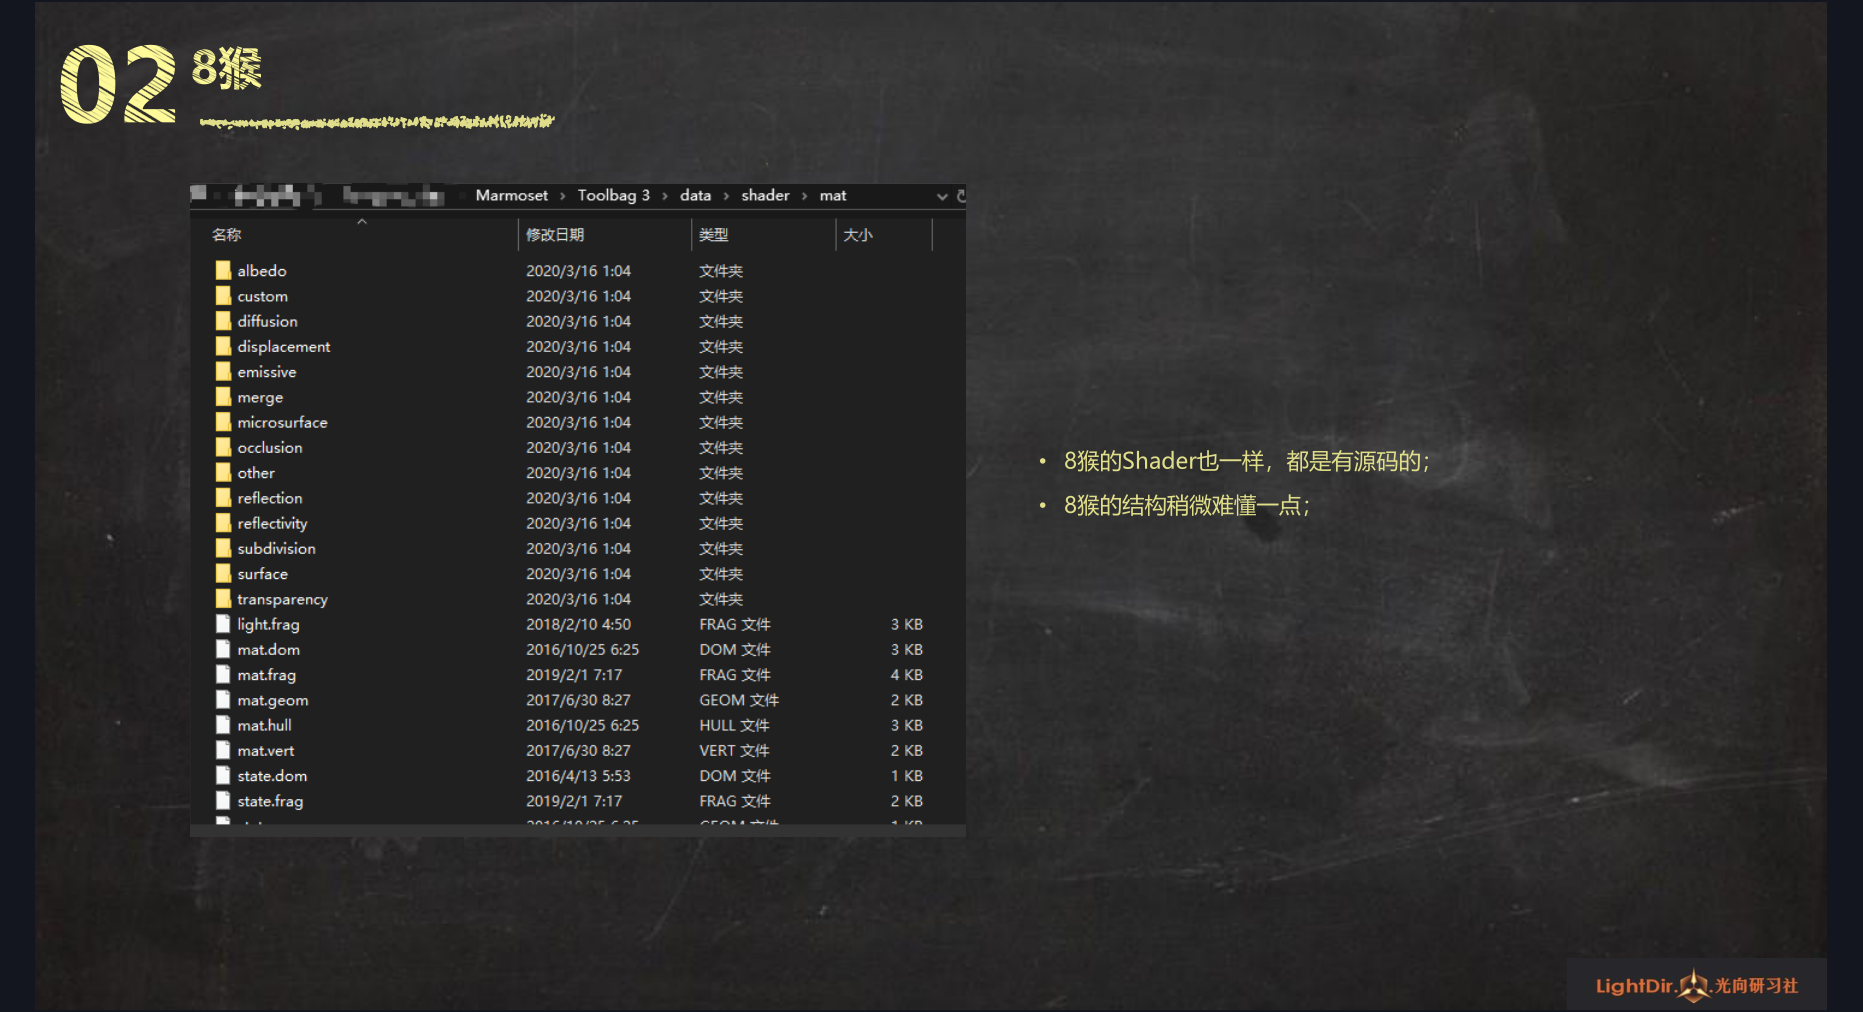Select the transparency folder icon
The height and width of the screenshot is (1012, 1863).
click(x=223, y=598)
